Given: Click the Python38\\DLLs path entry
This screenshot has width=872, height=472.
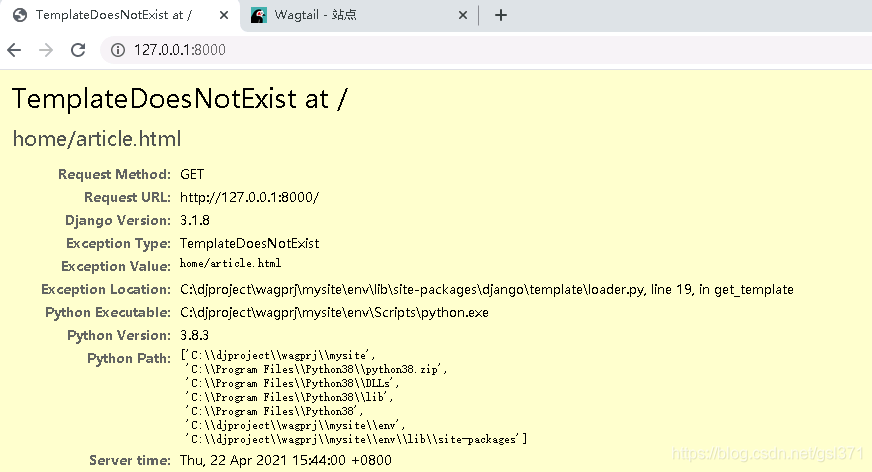Looking at the screenshot, I should [292, 383].
